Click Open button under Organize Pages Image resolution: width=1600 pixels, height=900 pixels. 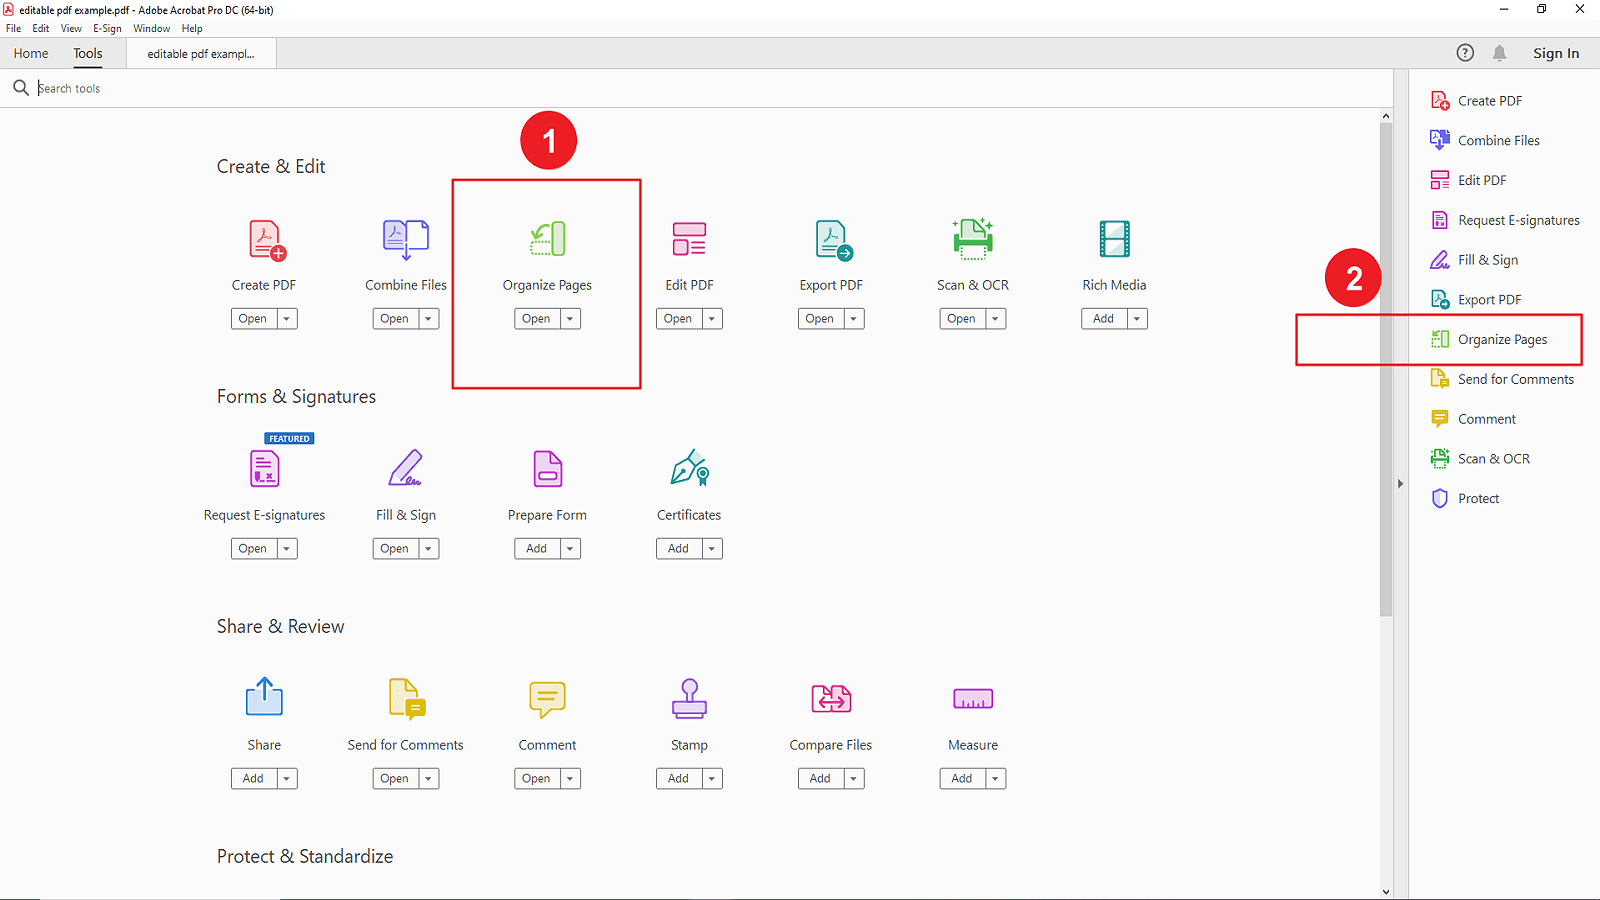[537, 319]
